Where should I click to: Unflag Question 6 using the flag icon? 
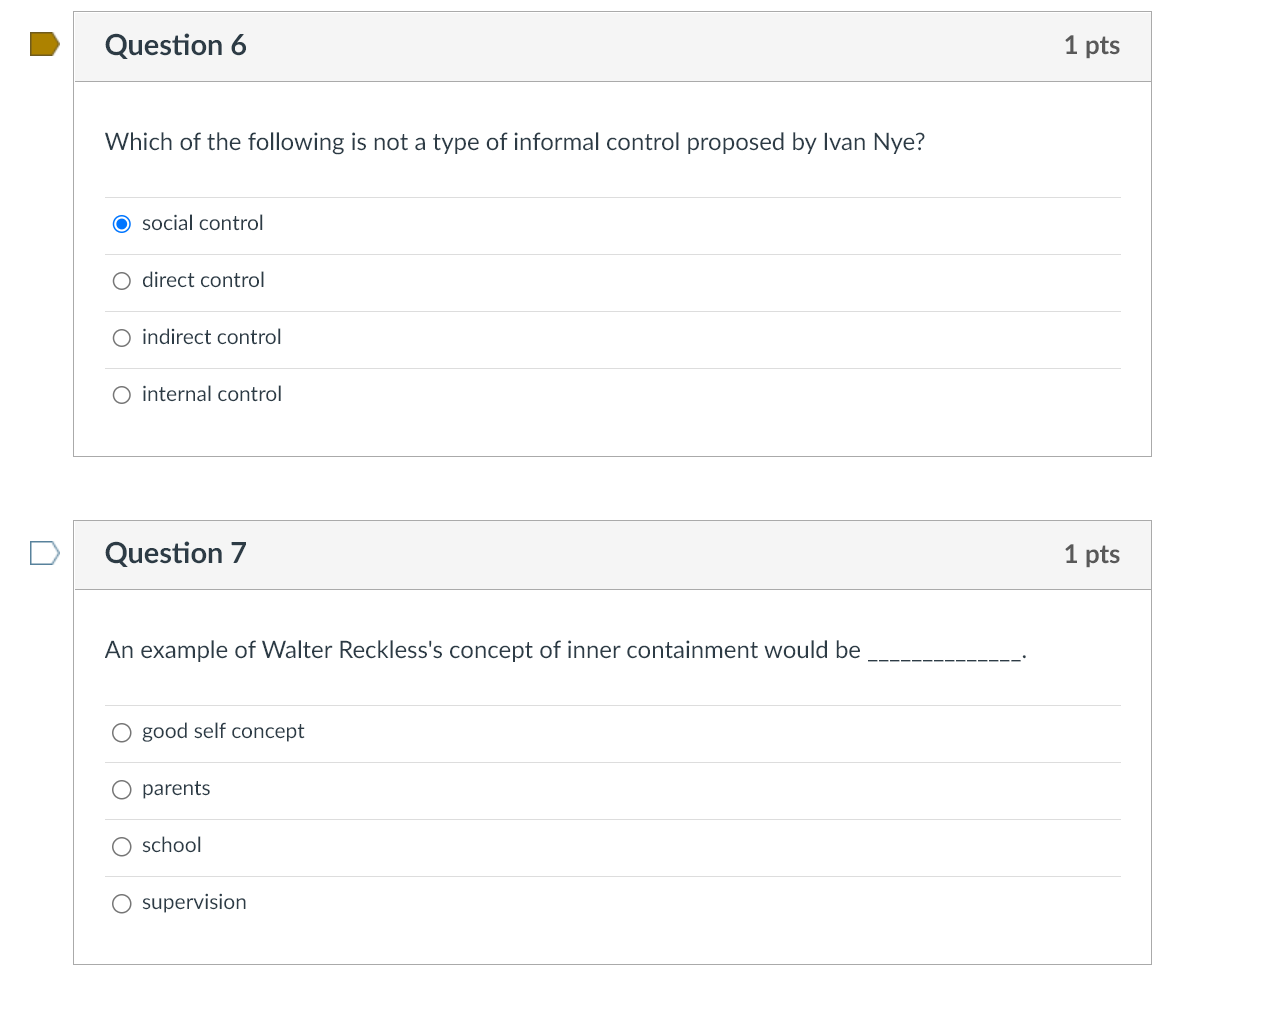44,44
